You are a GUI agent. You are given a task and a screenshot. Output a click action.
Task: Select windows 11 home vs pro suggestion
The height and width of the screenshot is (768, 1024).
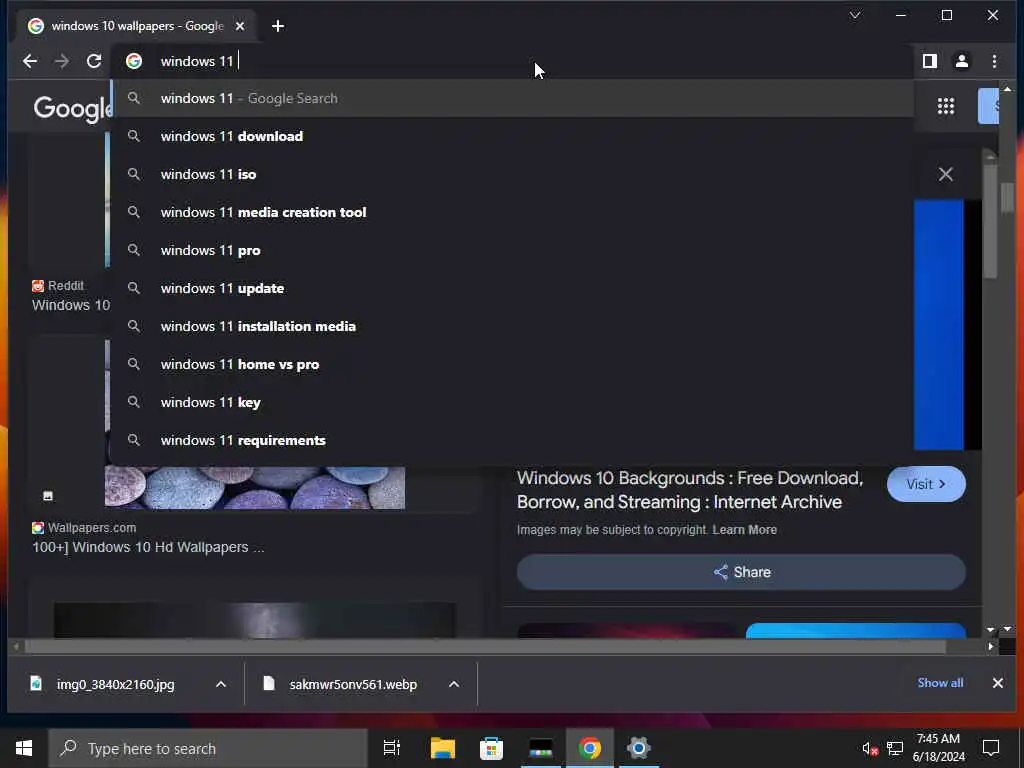[x=512, y=364]
